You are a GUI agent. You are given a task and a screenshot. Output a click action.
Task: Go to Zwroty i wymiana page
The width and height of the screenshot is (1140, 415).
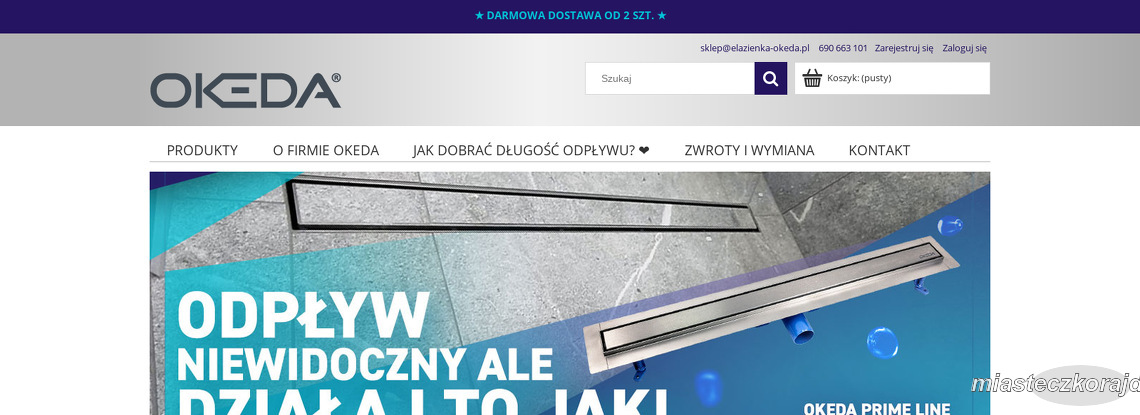pos(749,150)
